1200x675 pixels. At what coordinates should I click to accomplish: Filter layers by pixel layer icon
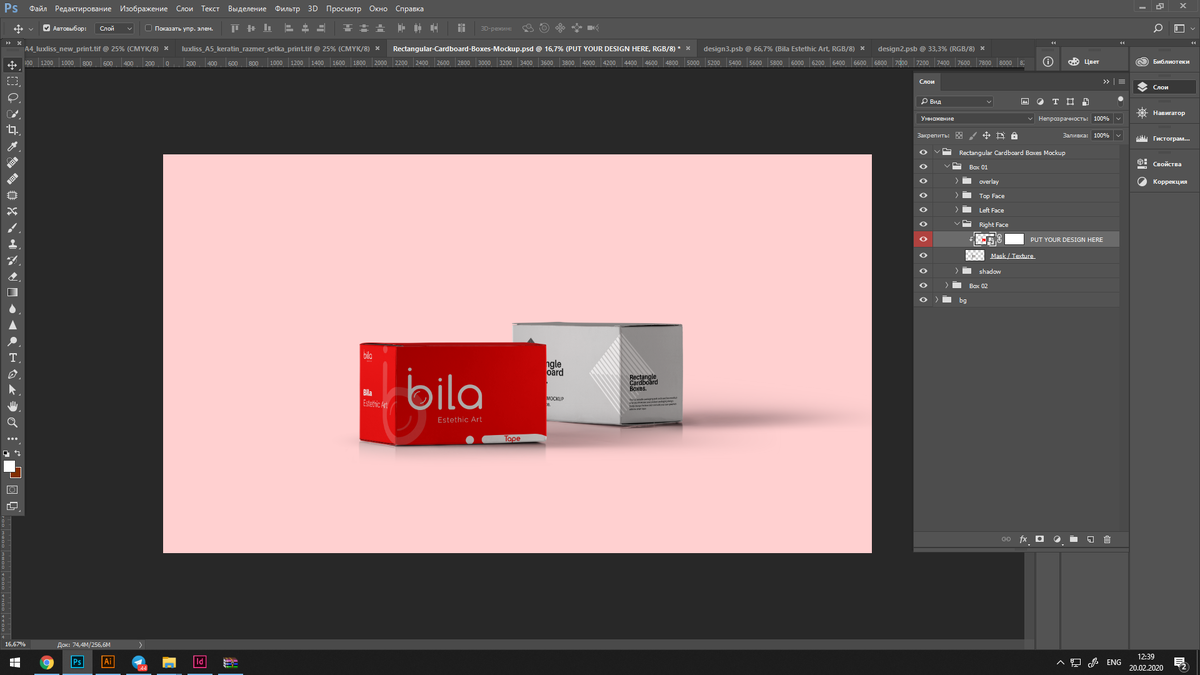pyautogui.click(x=1025, y=102)
